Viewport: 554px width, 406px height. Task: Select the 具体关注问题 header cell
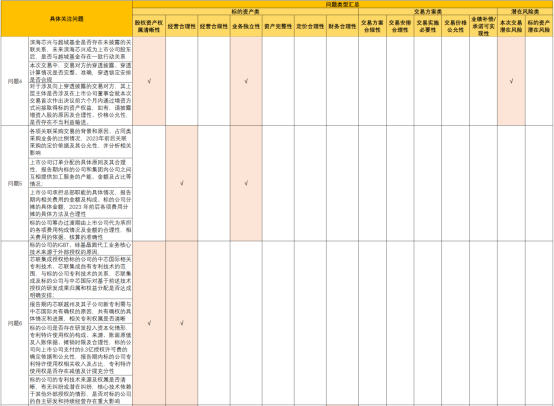pyautogui.click(x=66, y=19)
